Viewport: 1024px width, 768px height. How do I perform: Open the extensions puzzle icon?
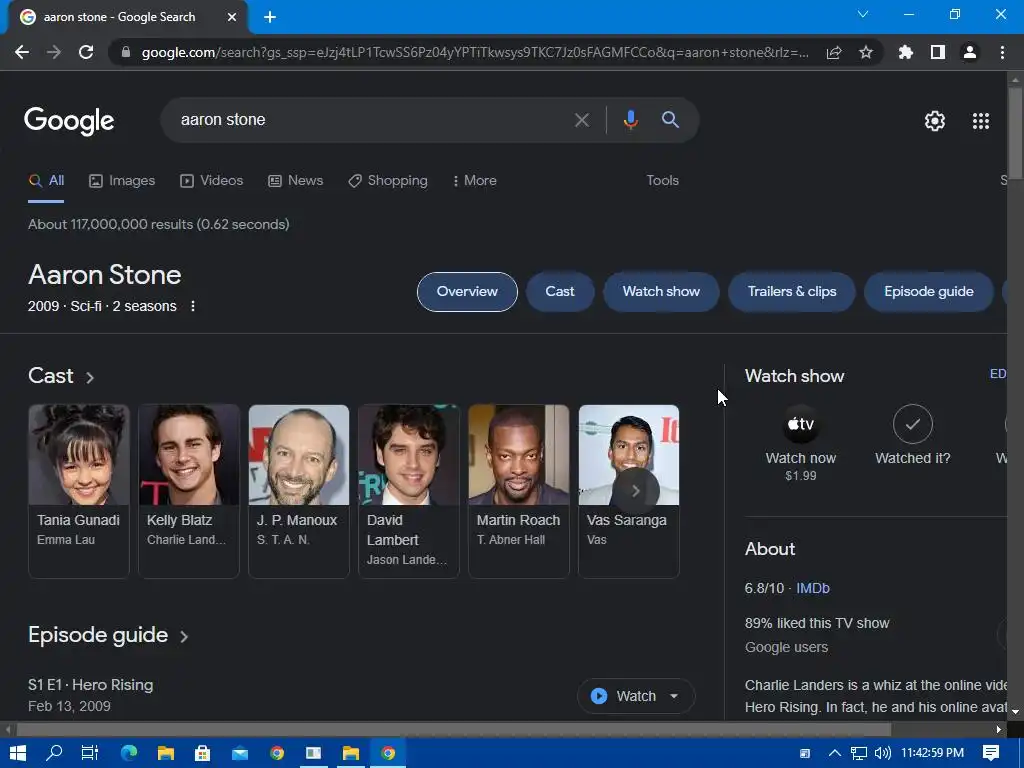pos(906,52)
